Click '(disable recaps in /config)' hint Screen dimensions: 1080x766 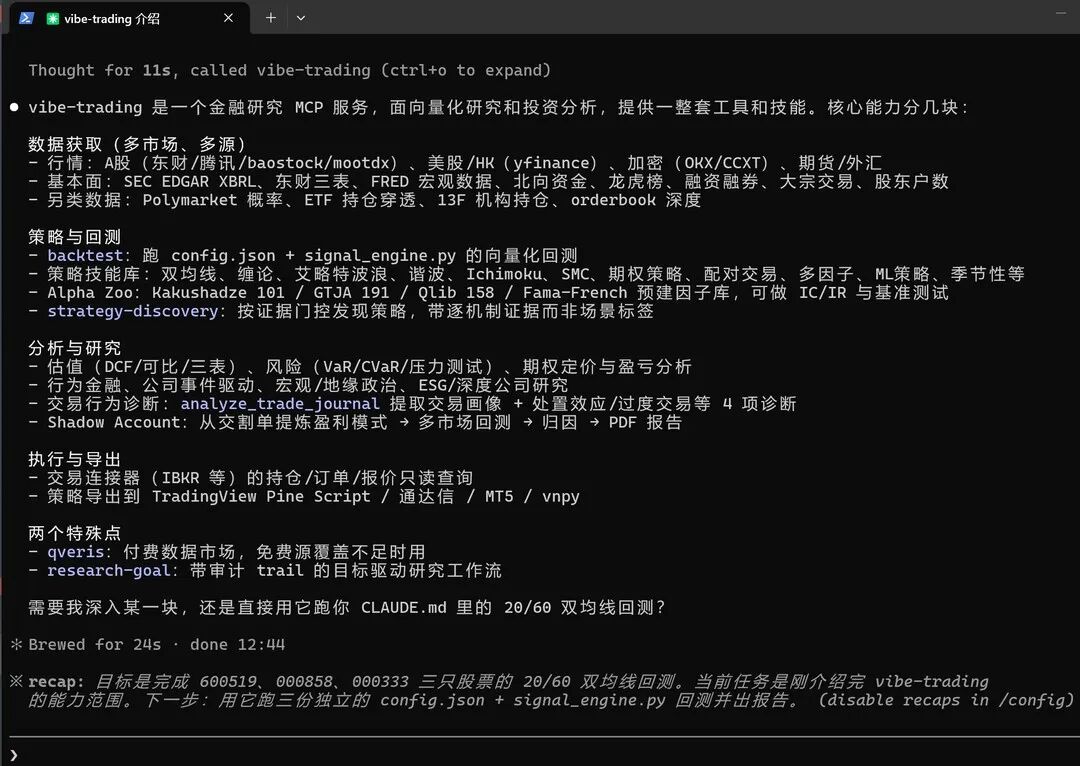(x=945, y=701)
